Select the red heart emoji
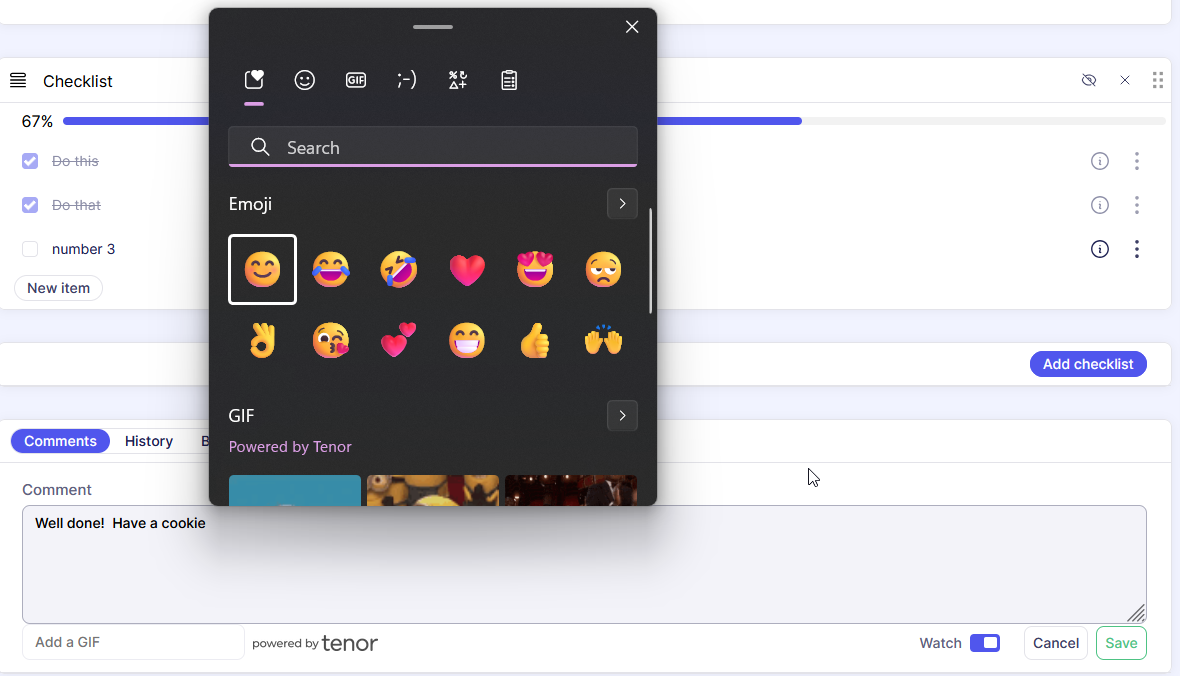 467,270
